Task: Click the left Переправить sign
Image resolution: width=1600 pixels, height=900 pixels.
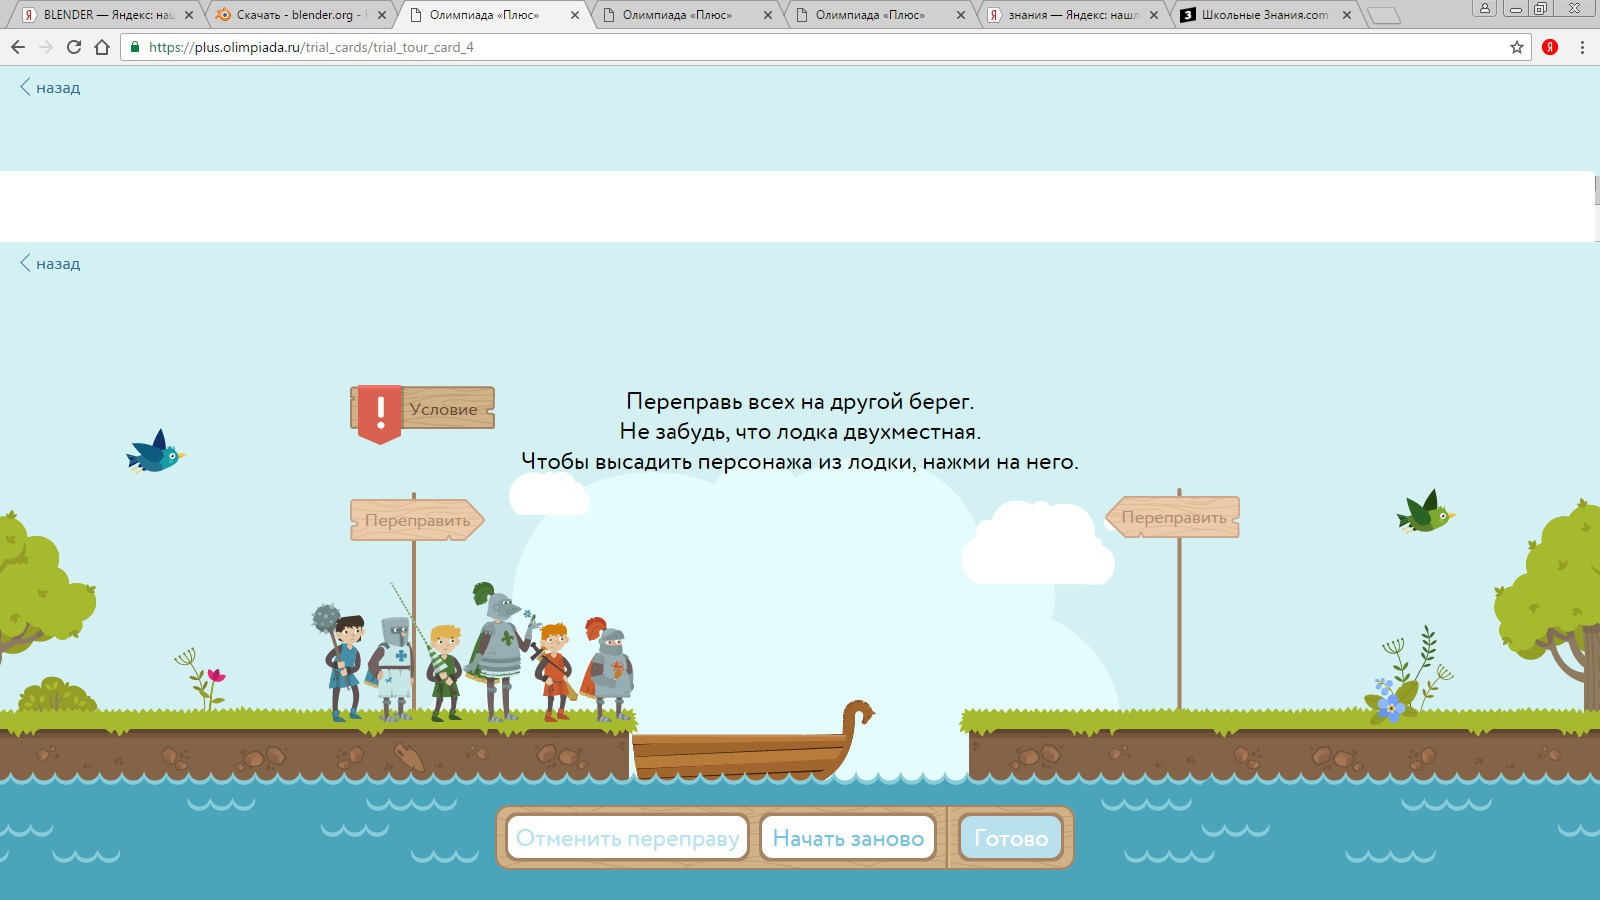Action: point(417,520)
